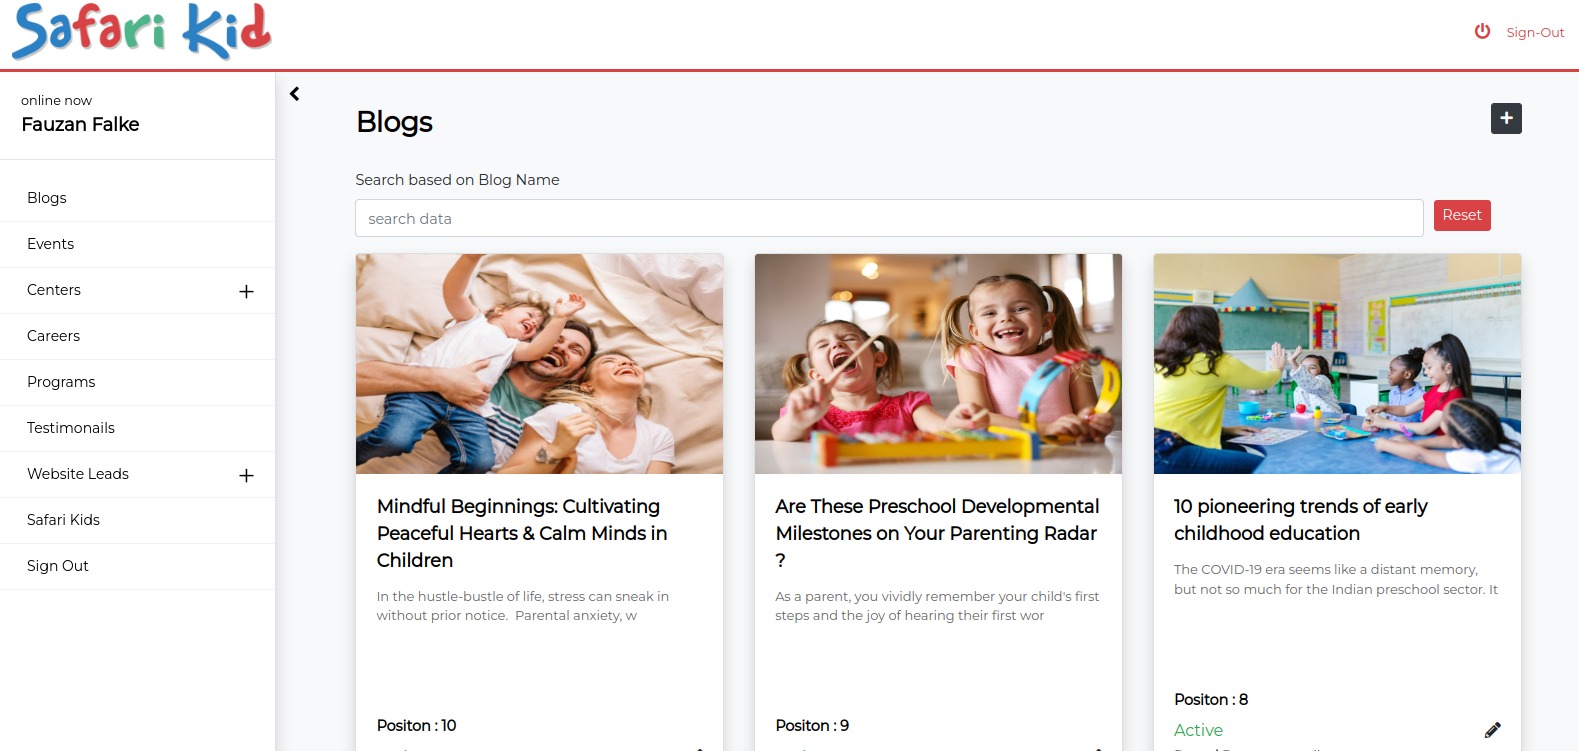Click the add new blog plus button
Viewport: 1579px width, 751px height.
click(1506, 118)
